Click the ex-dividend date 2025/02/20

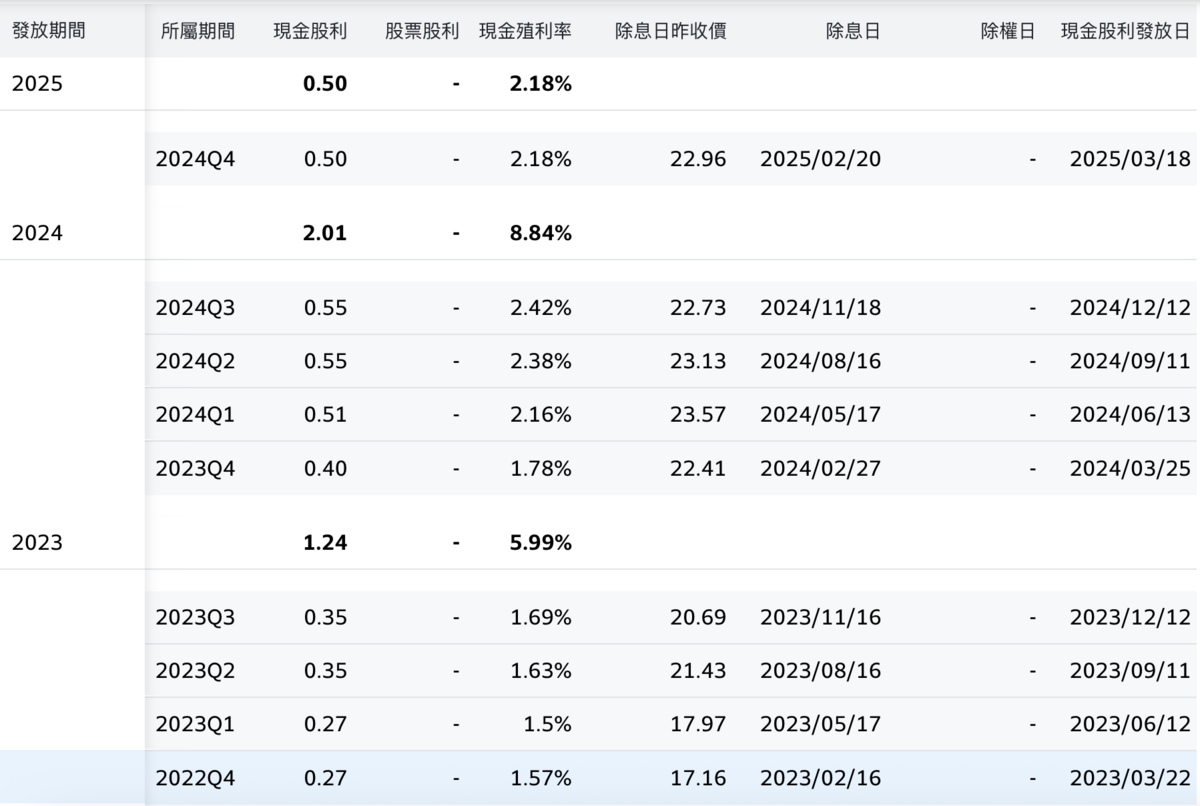click(x=822, y=158)
